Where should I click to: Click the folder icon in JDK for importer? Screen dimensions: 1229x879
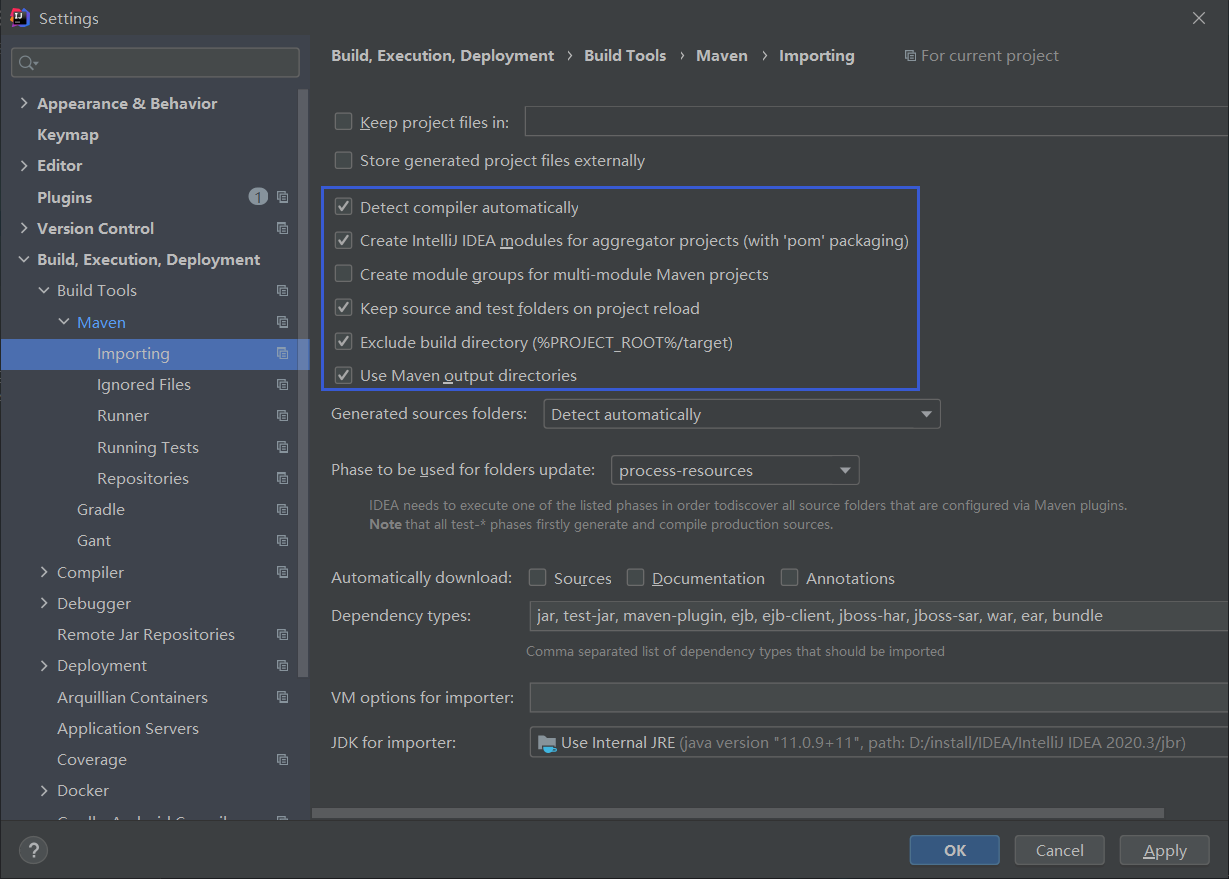point(547,743)
